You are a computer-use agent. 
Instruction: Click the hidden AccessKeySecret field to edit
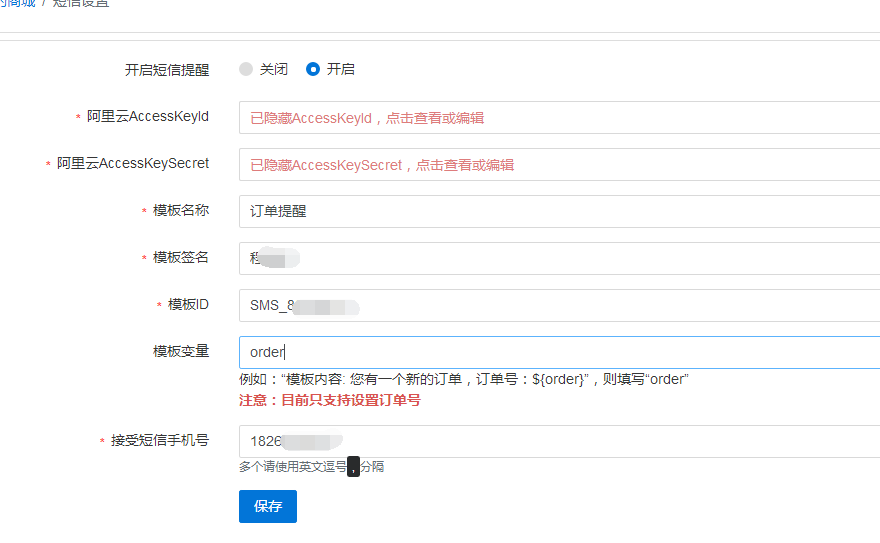558,165
